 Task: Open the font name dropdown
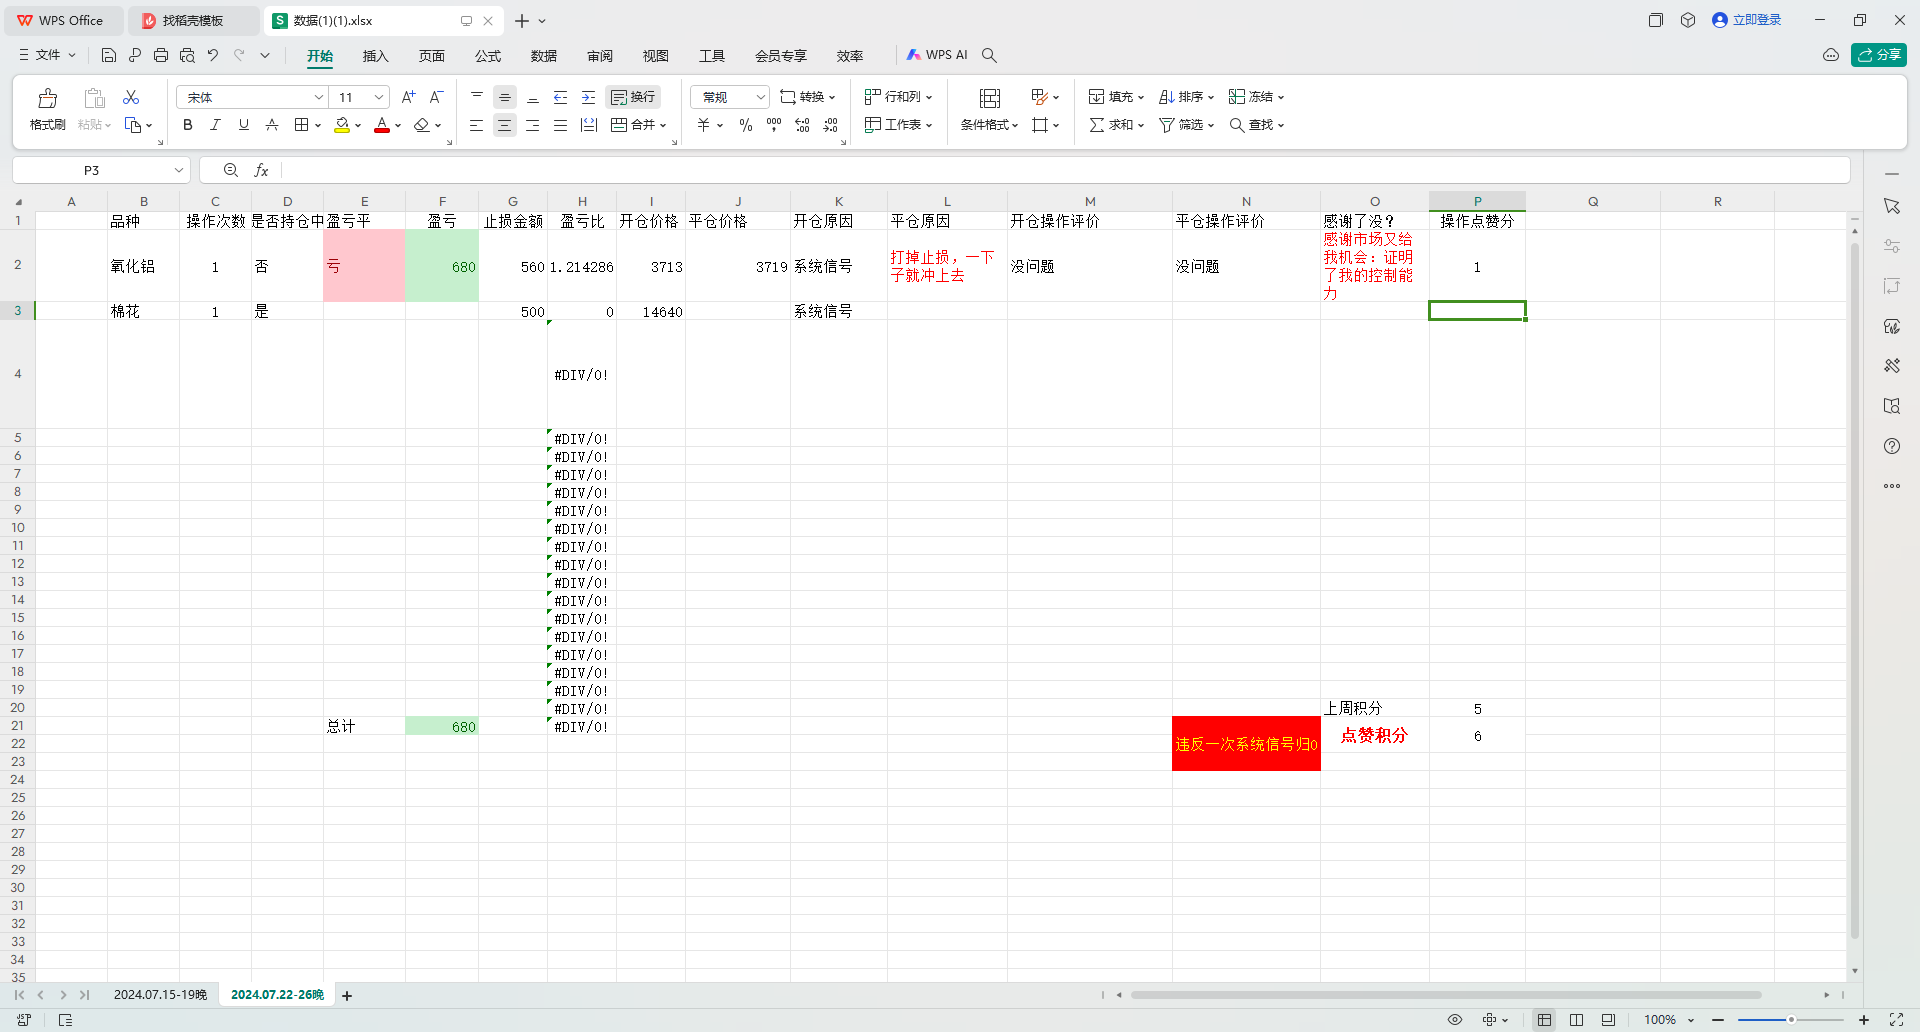[318, 97]
